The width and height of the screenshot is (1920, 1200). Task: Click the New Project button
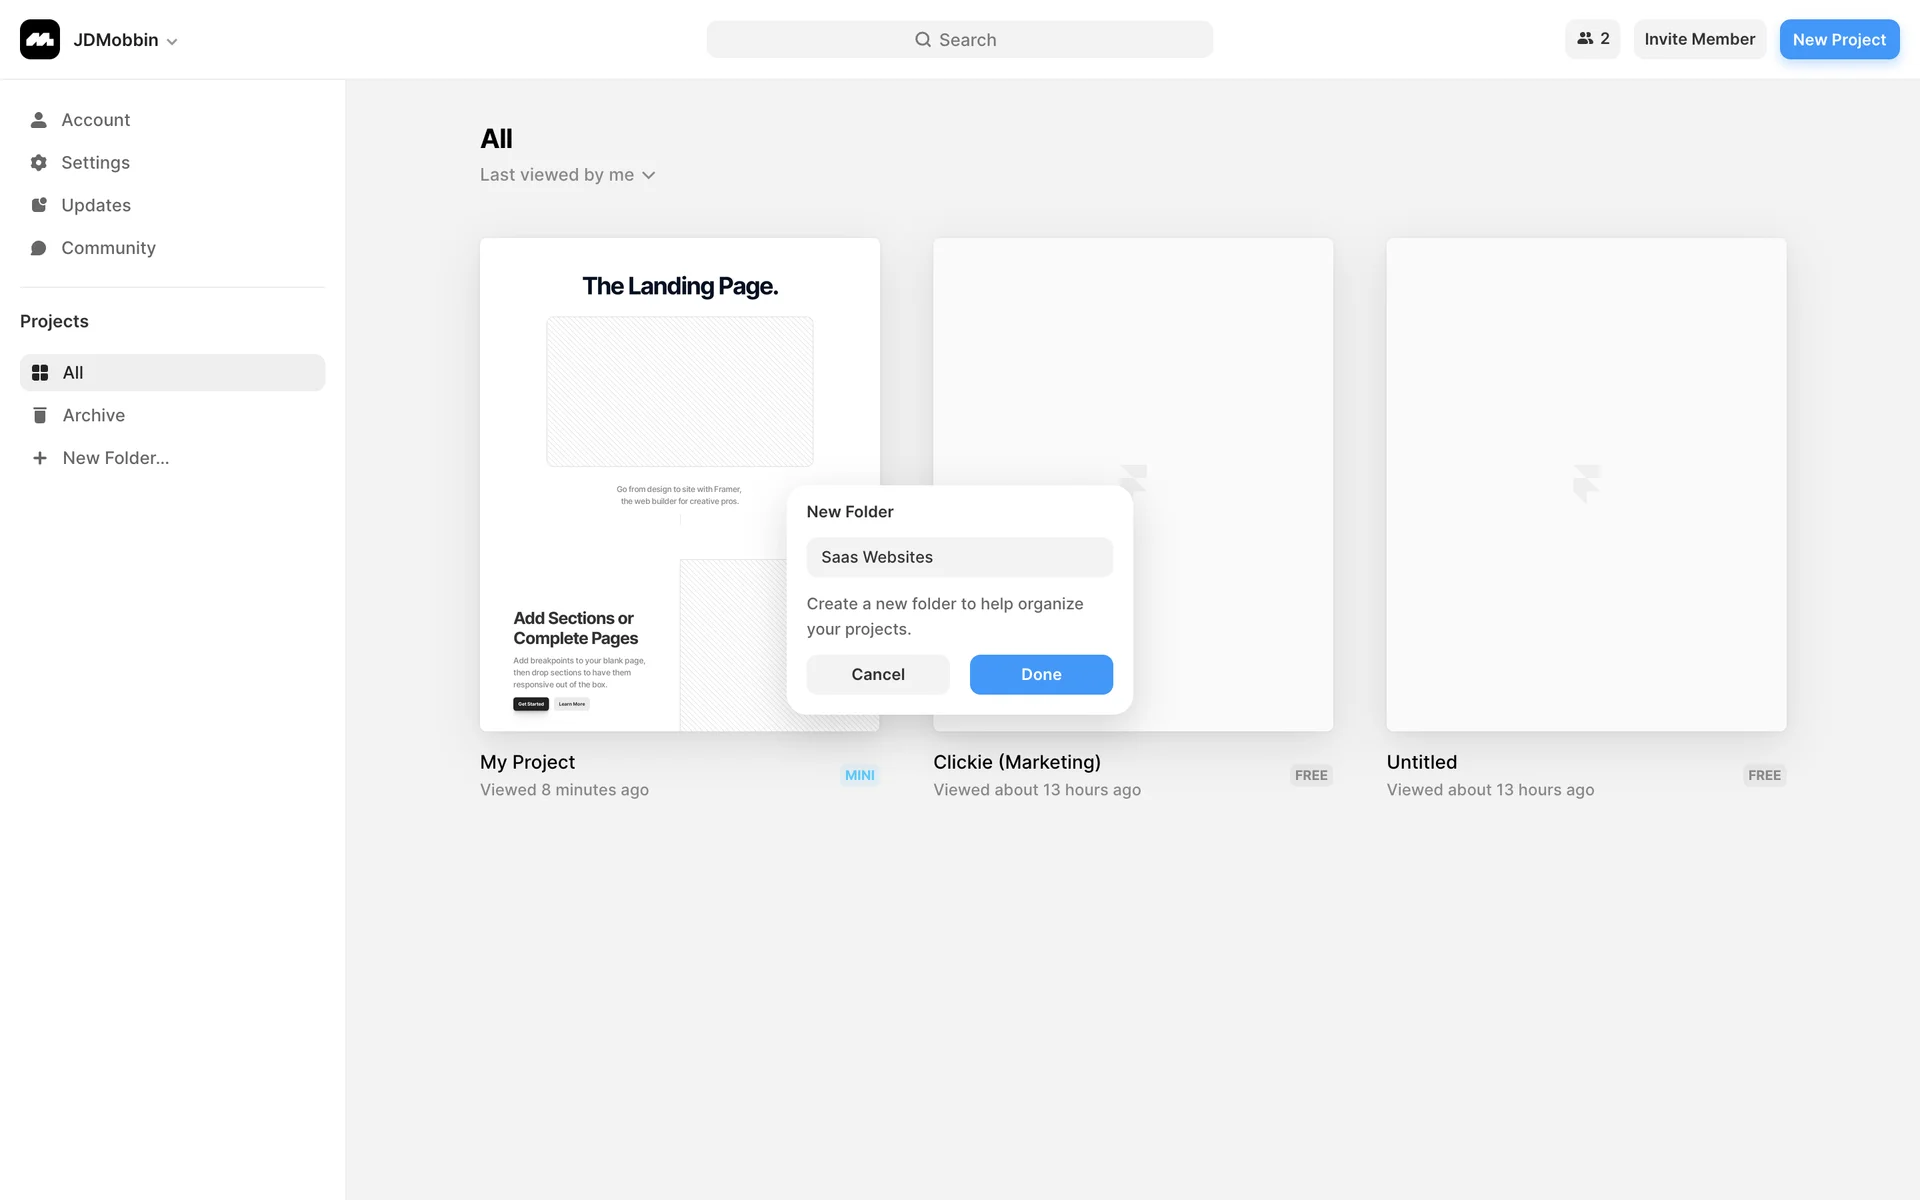pos(1838,40)
